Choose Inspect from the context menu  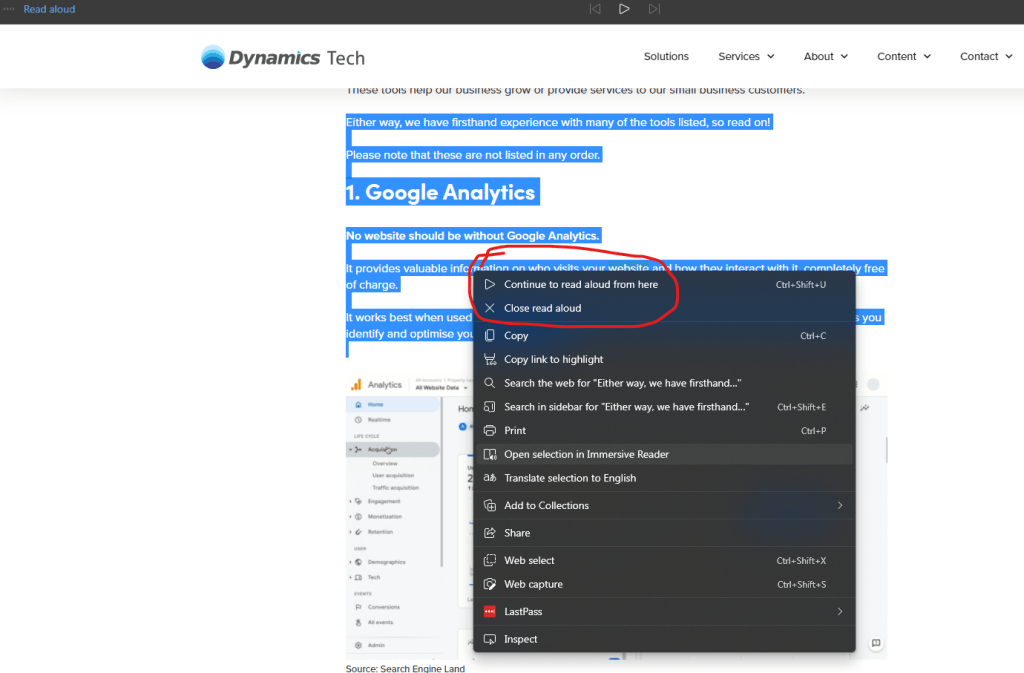point(664,639)
